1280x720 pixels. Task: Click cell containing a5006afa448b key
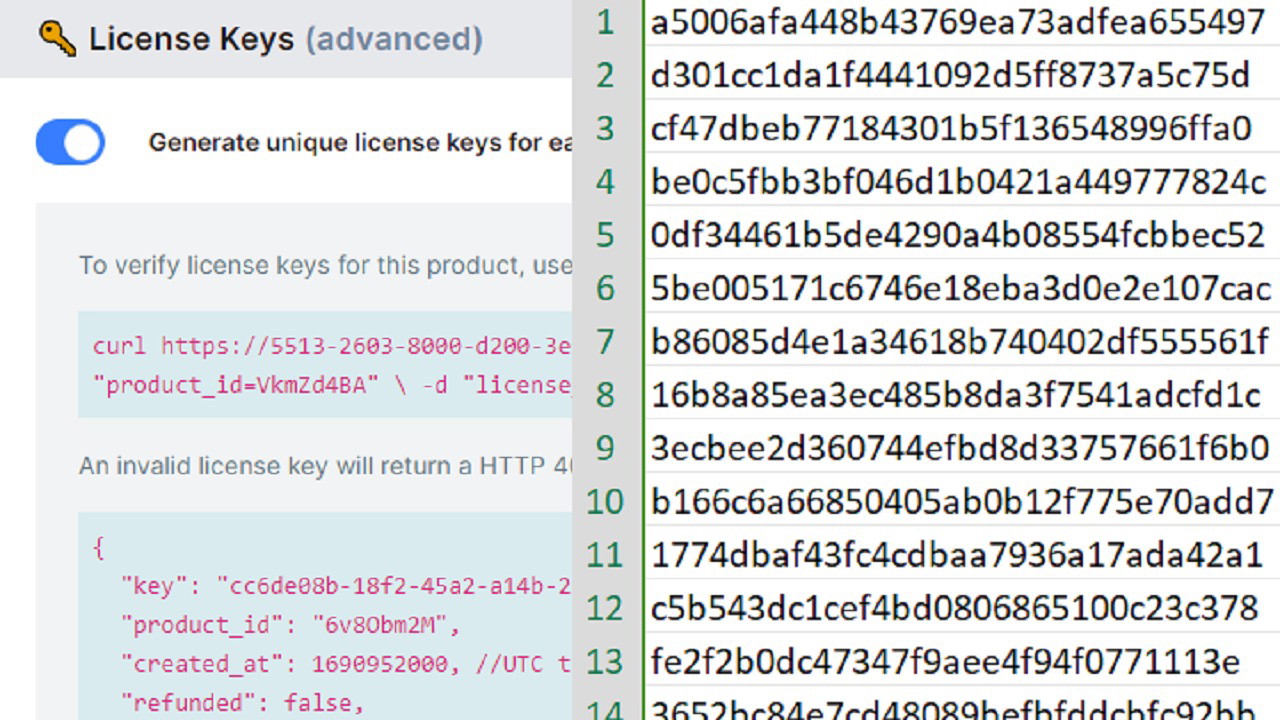point(958,21)
